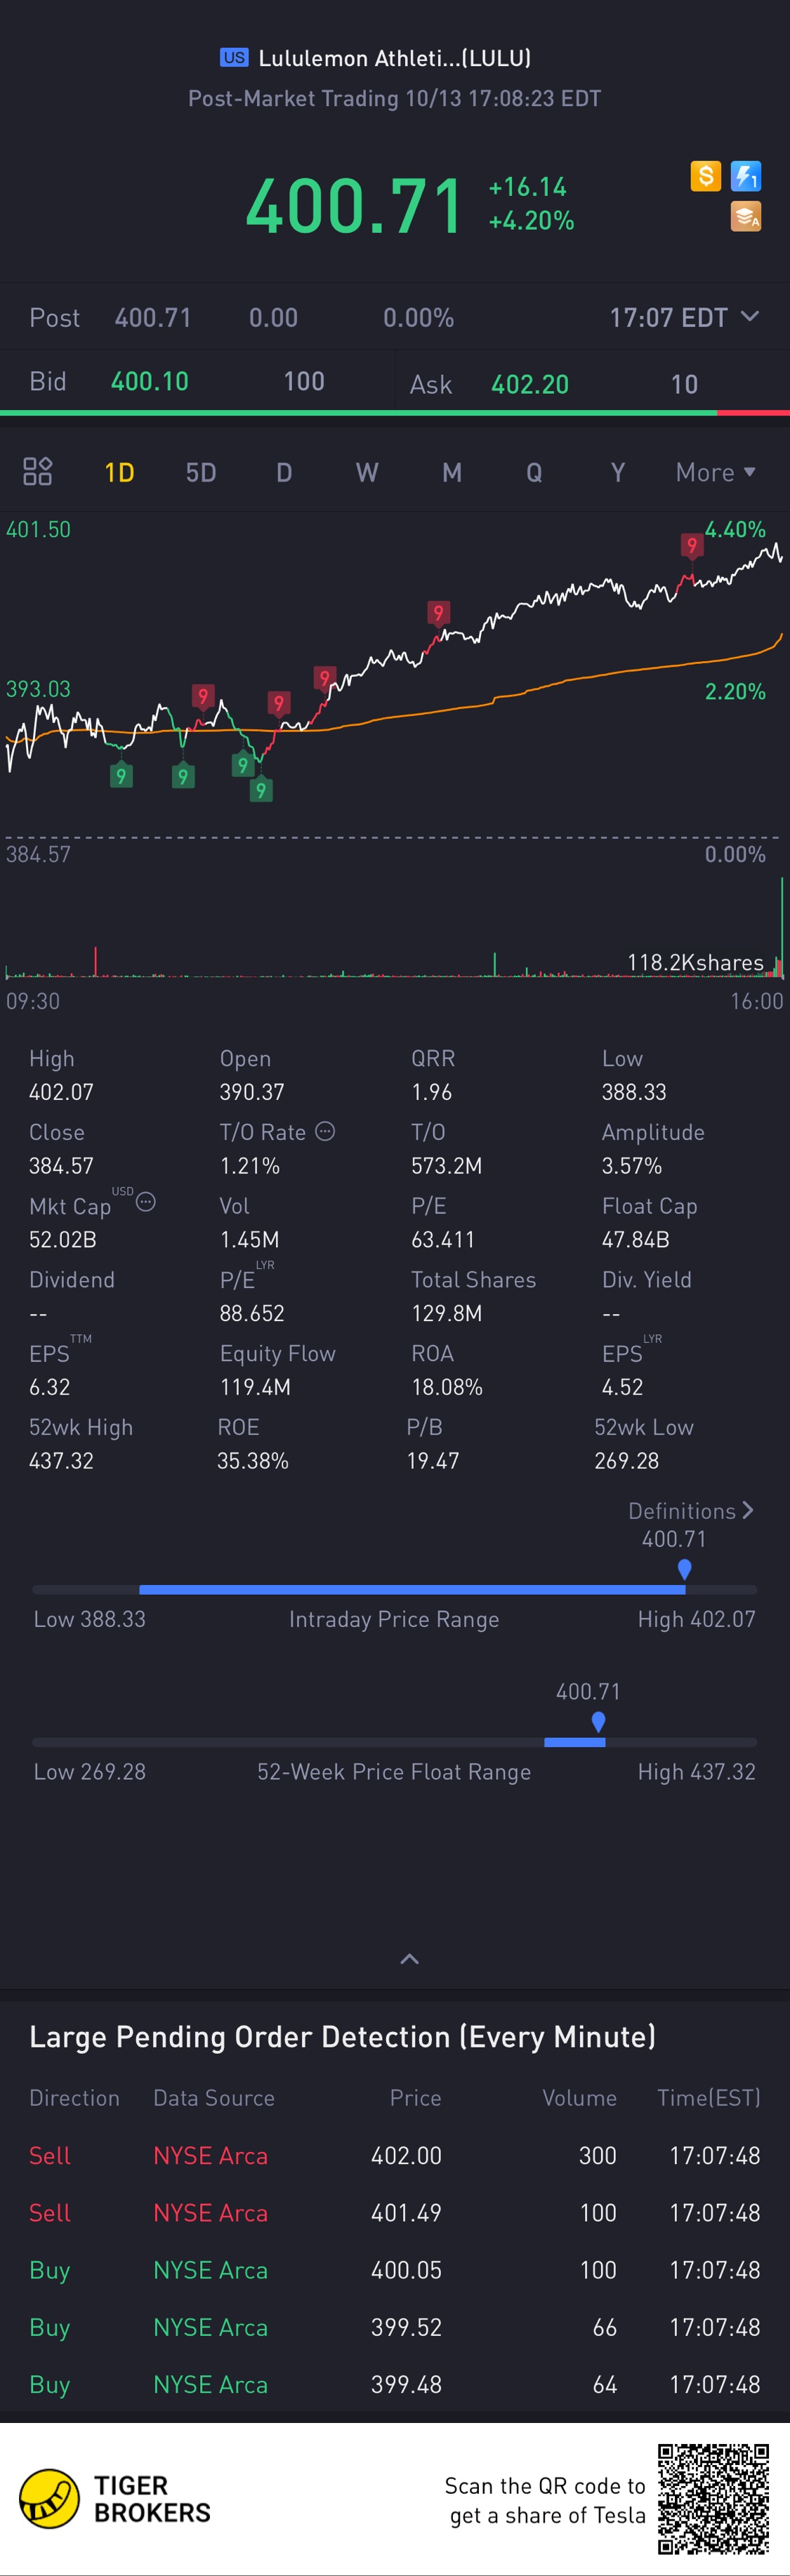
Task: Open the chart layout grid icon
Action: point(38,471)
